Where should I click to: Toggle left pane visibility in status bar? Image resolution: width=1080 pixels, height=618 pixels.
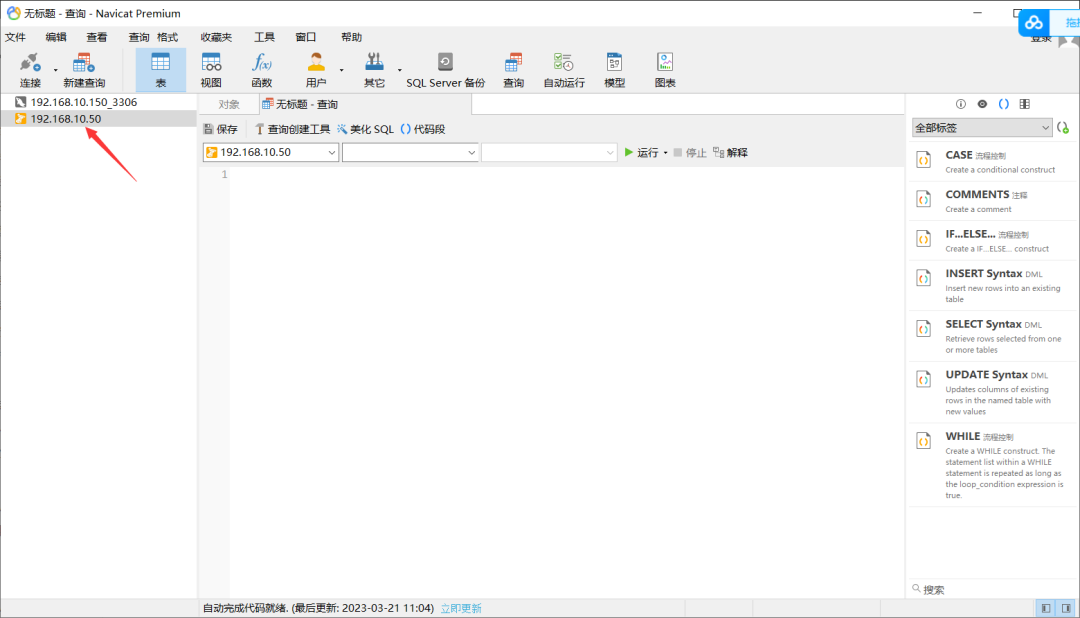(x=1046, y=608)
